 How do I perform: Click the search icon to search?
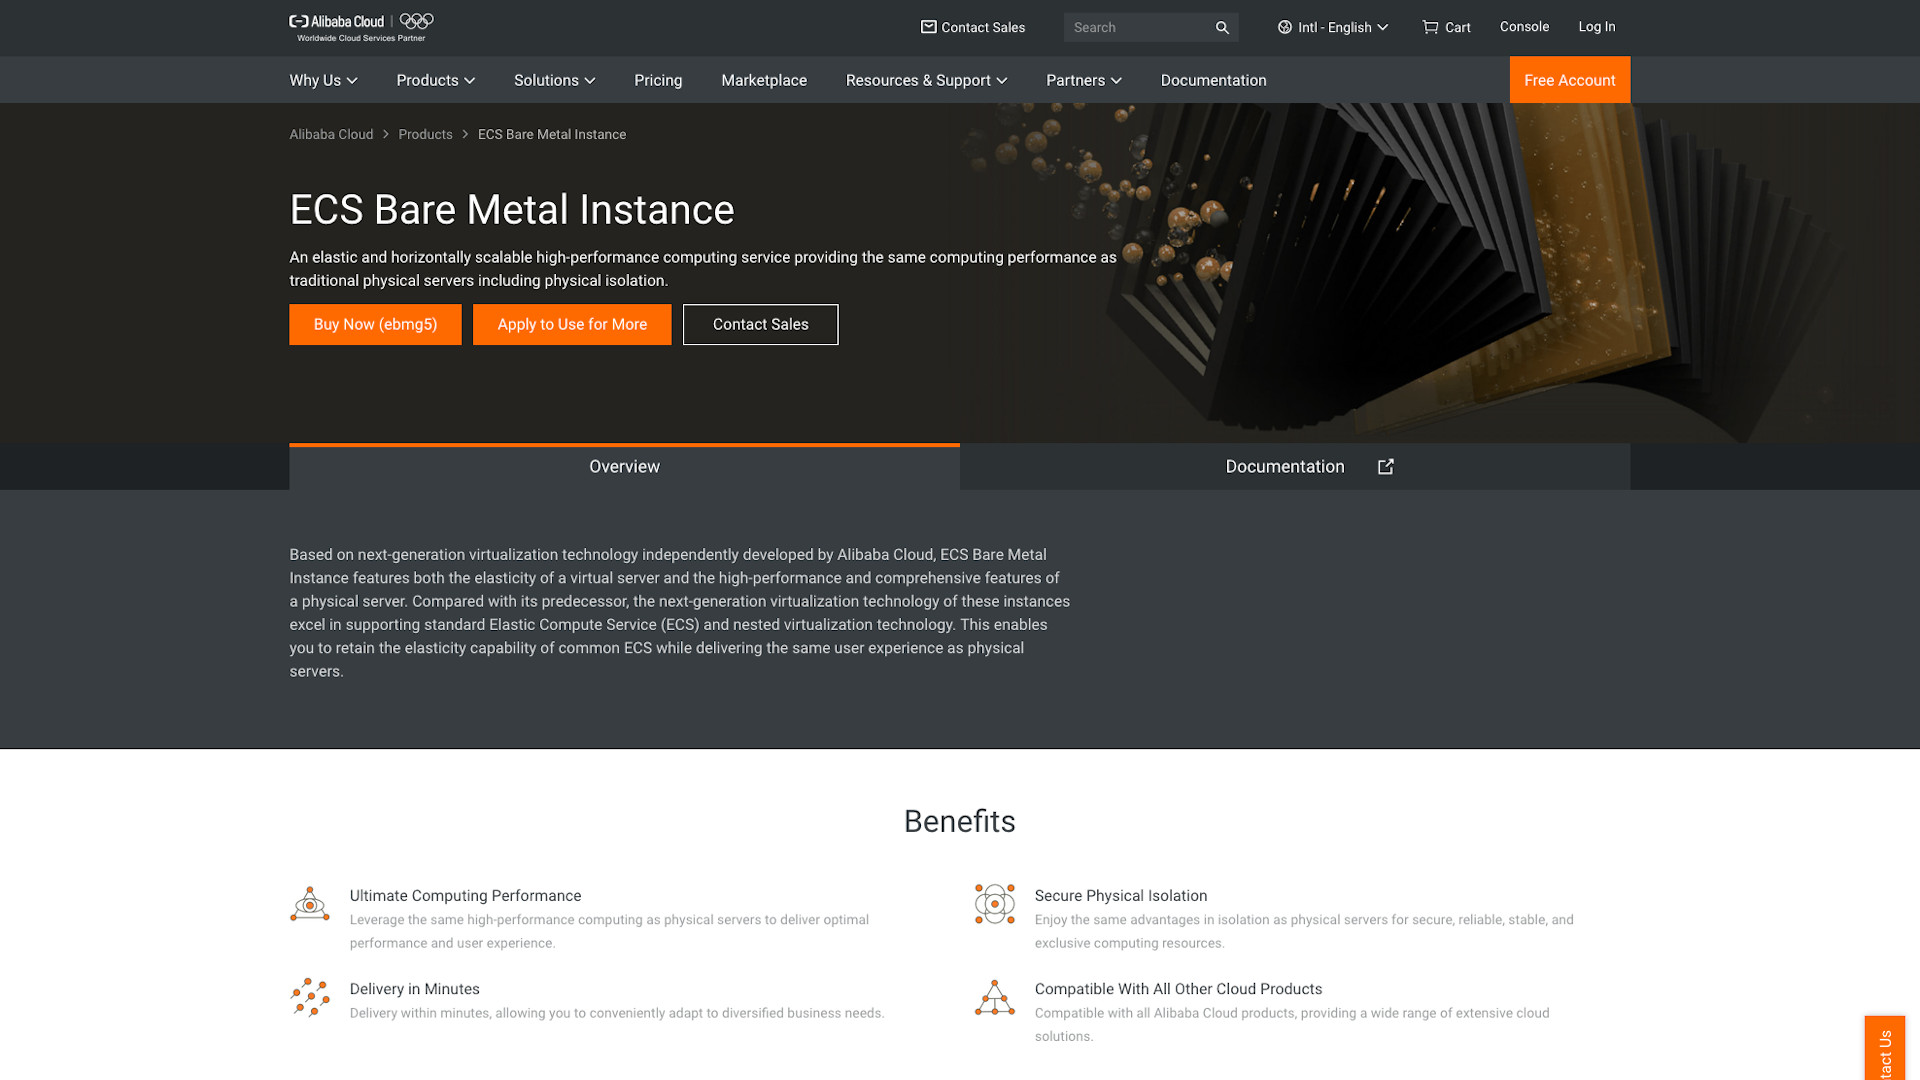[x=1221, y=26]
